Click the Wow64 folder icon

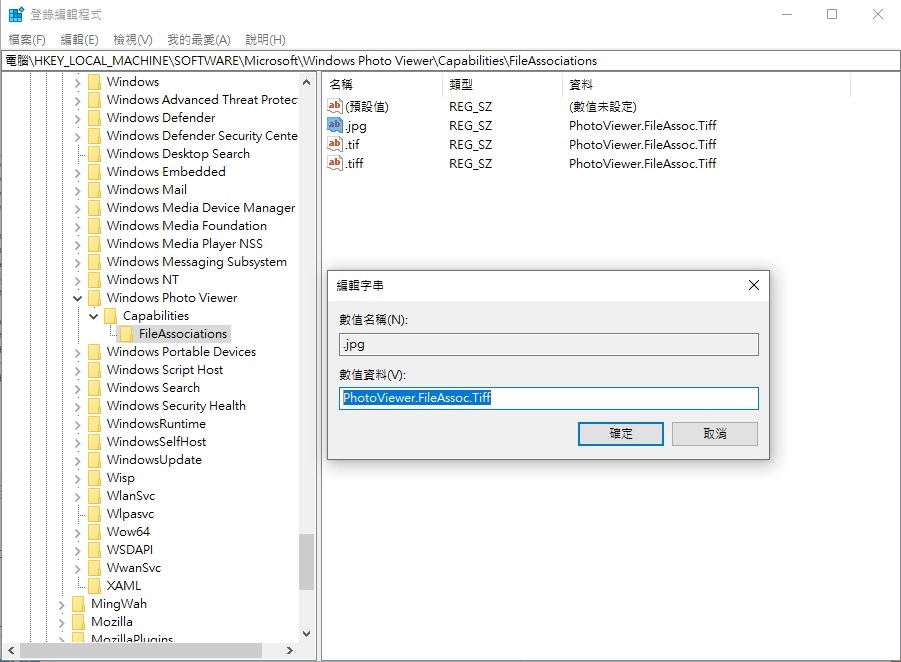click(x=95, y=532)
